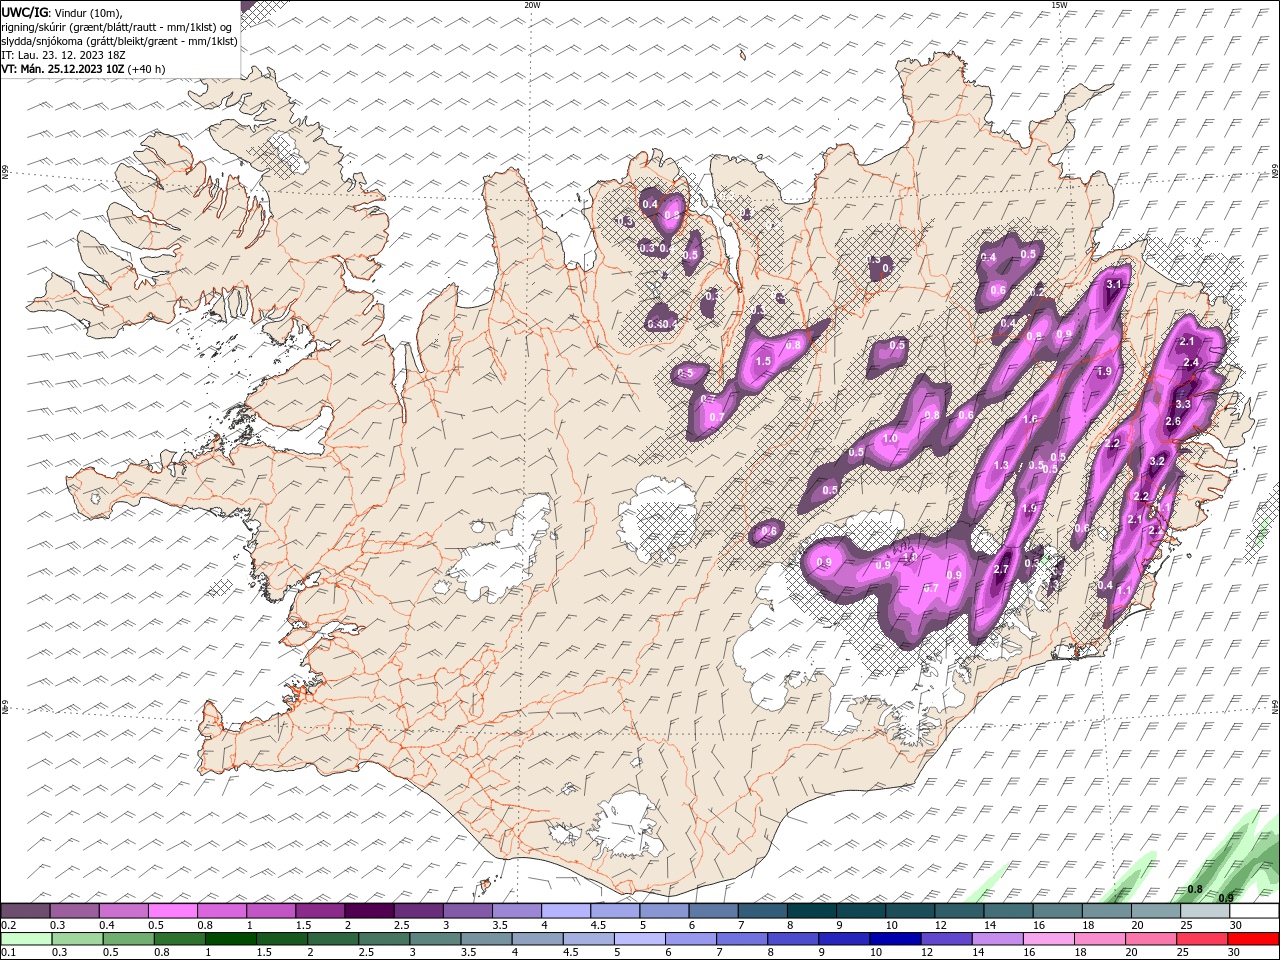The image size is (1280, 960).
Task: Click the 'rigning/skúrir' legend description line
Action: (x=117, y=27)
